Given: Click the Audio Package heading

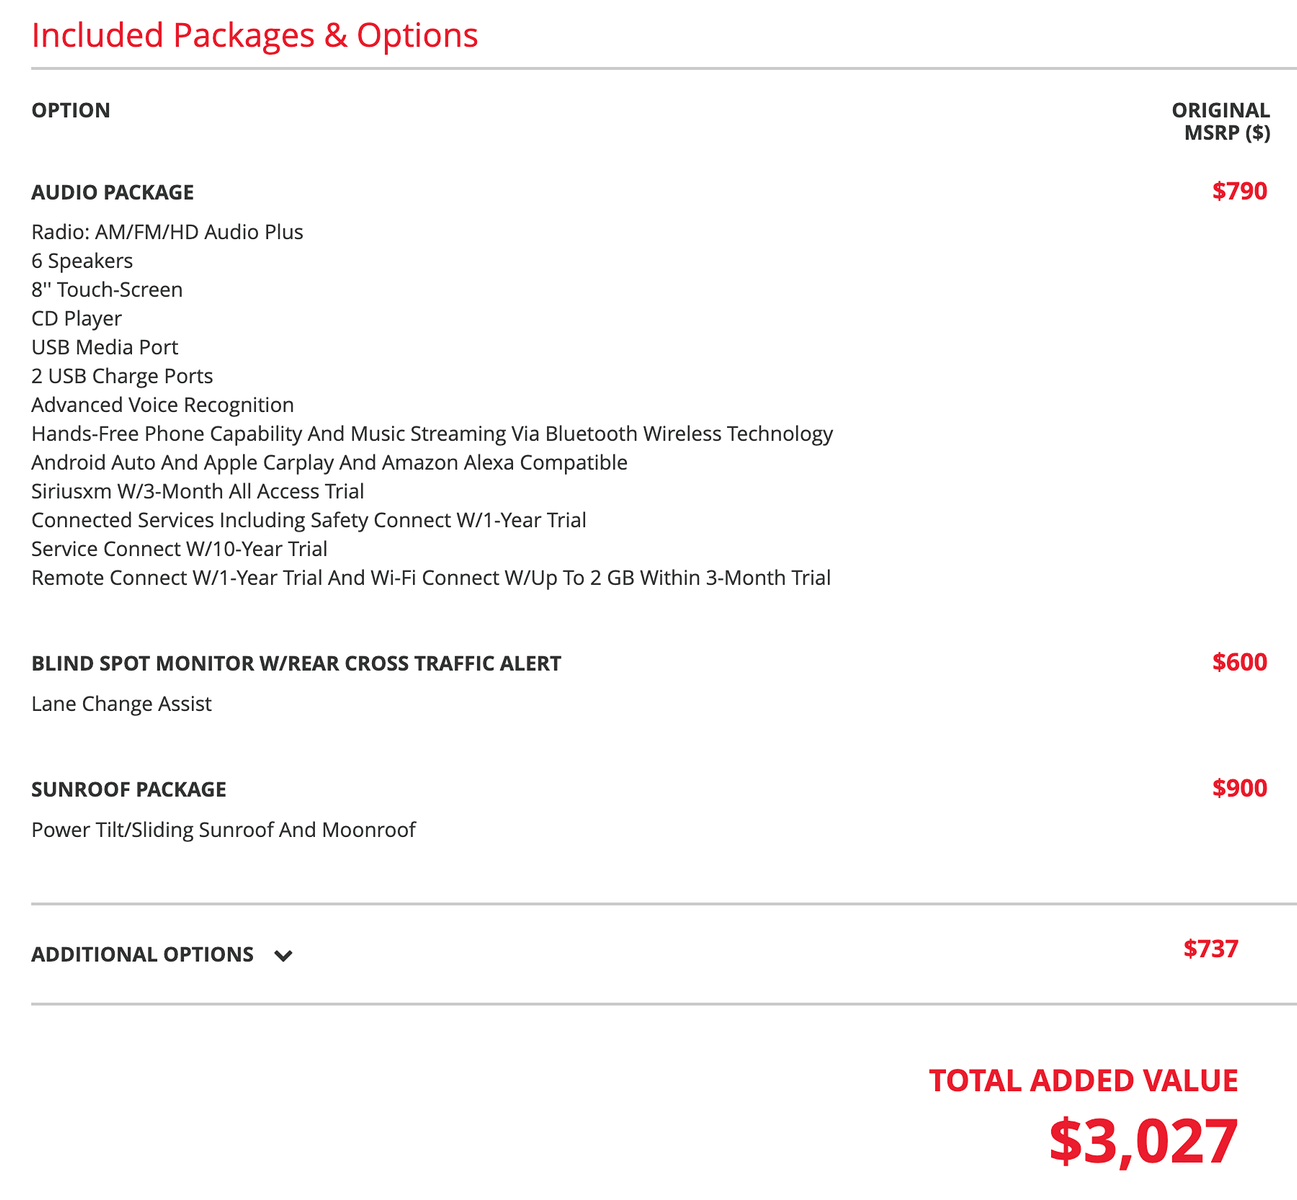Looking at the screenshot, I should 113,192.
